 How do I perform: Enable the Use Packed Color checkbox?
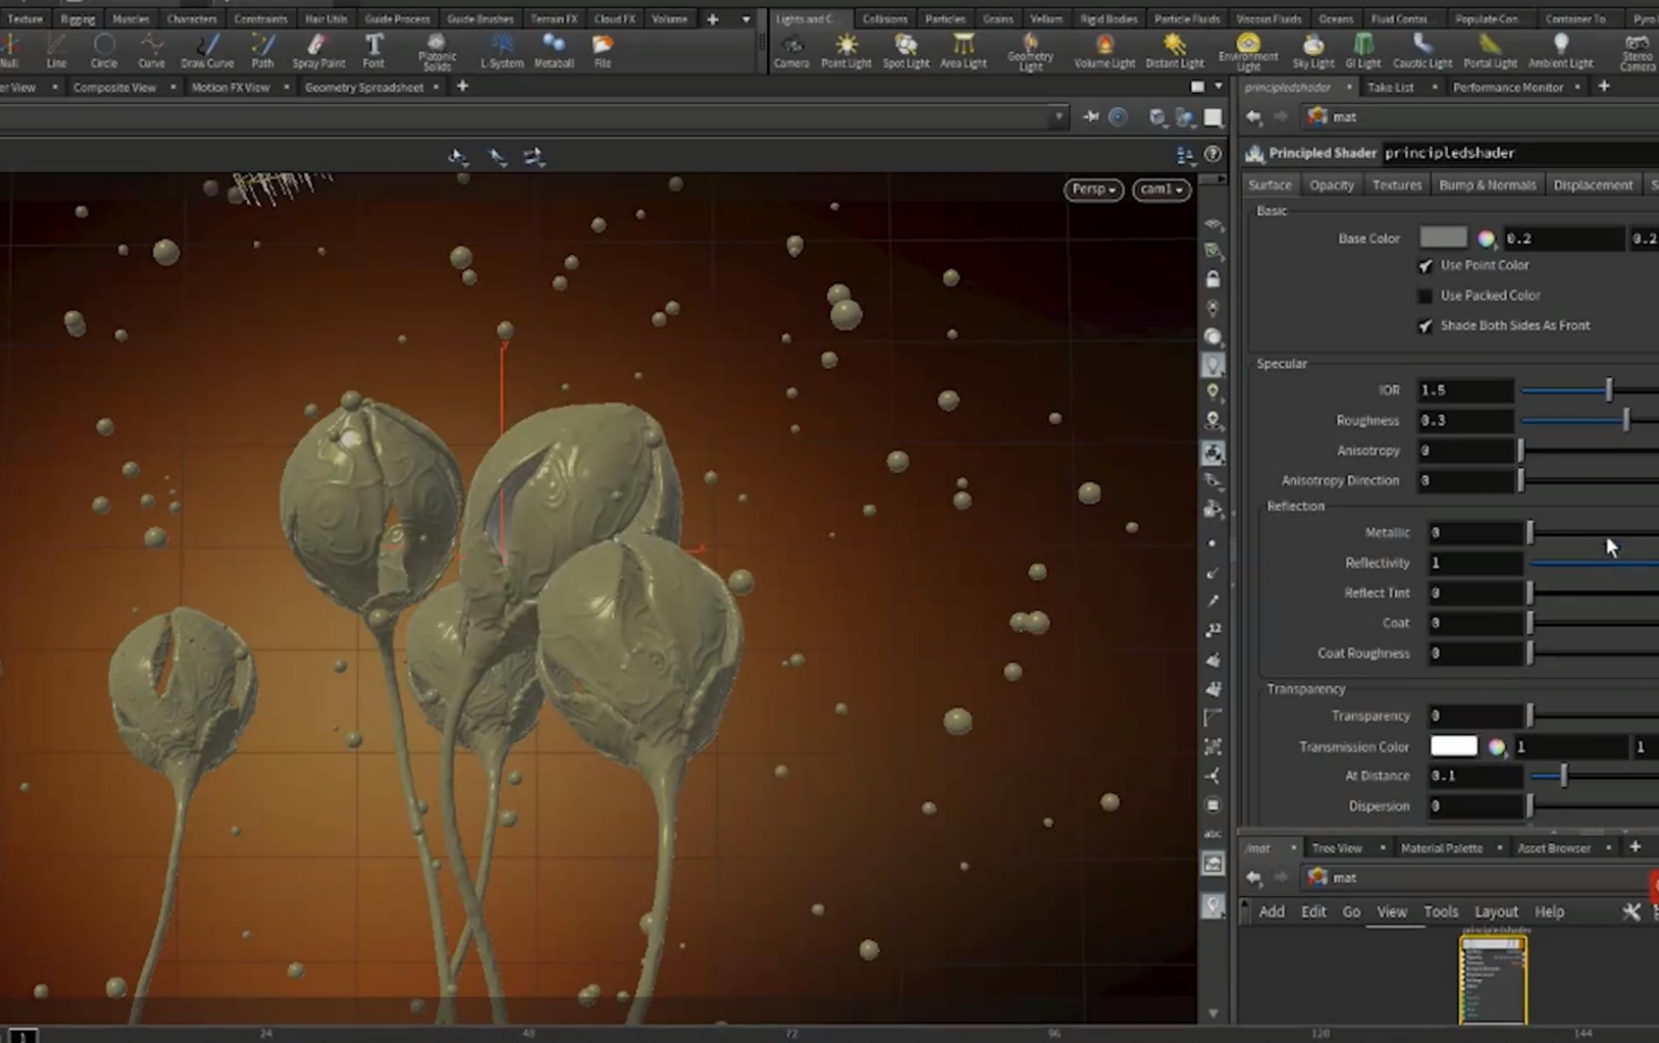(1425, 296)
